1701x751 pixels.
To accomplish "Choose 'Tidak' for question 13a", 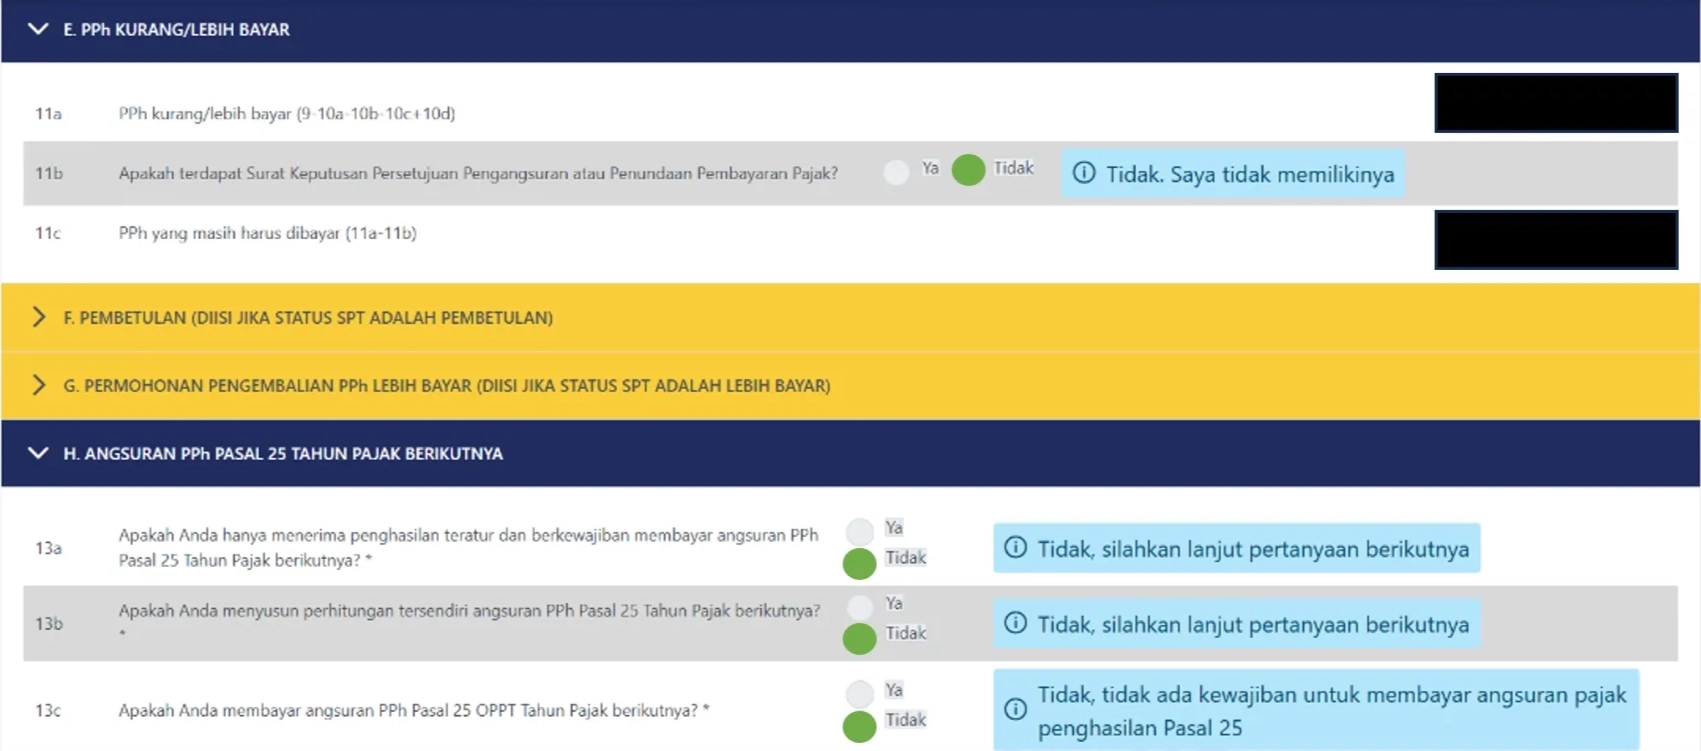I will [859, 563].
